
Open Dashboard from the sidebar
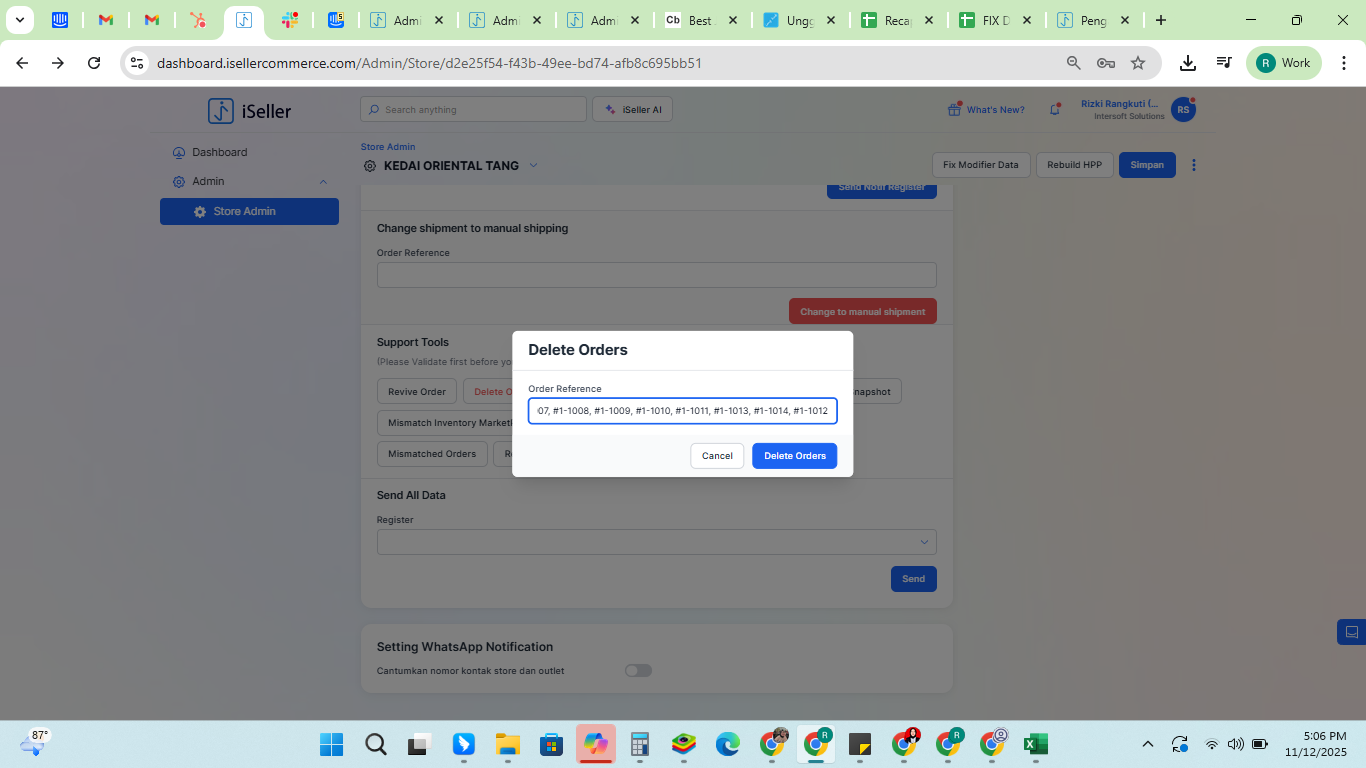click(219, 153)
